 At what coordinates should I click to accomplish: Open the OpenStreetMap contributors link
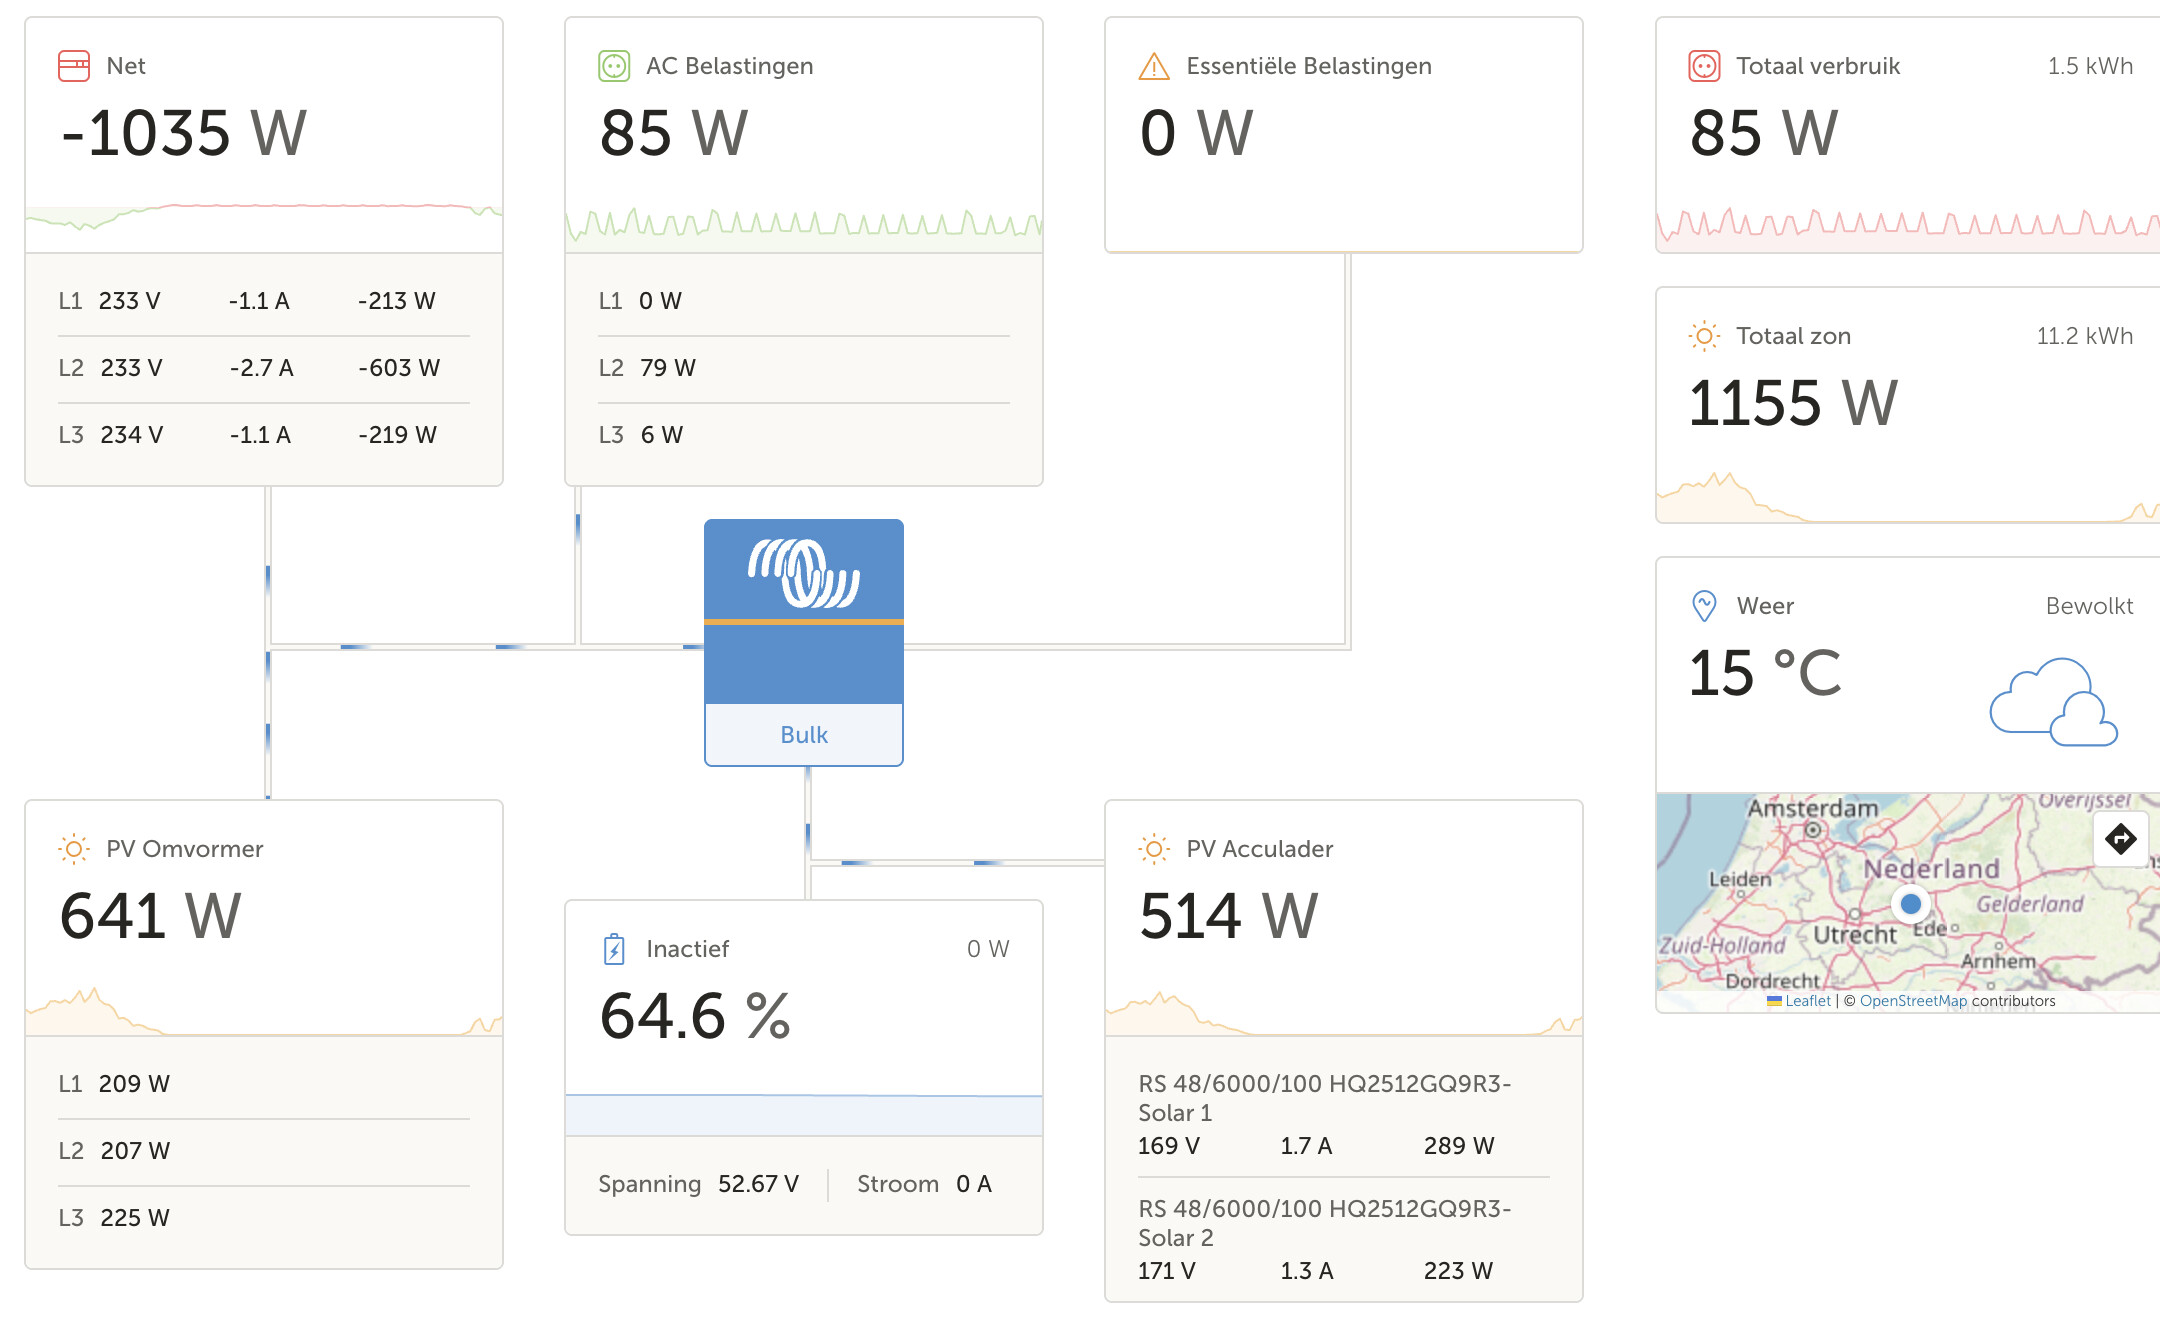[x=1912, y=1001]
